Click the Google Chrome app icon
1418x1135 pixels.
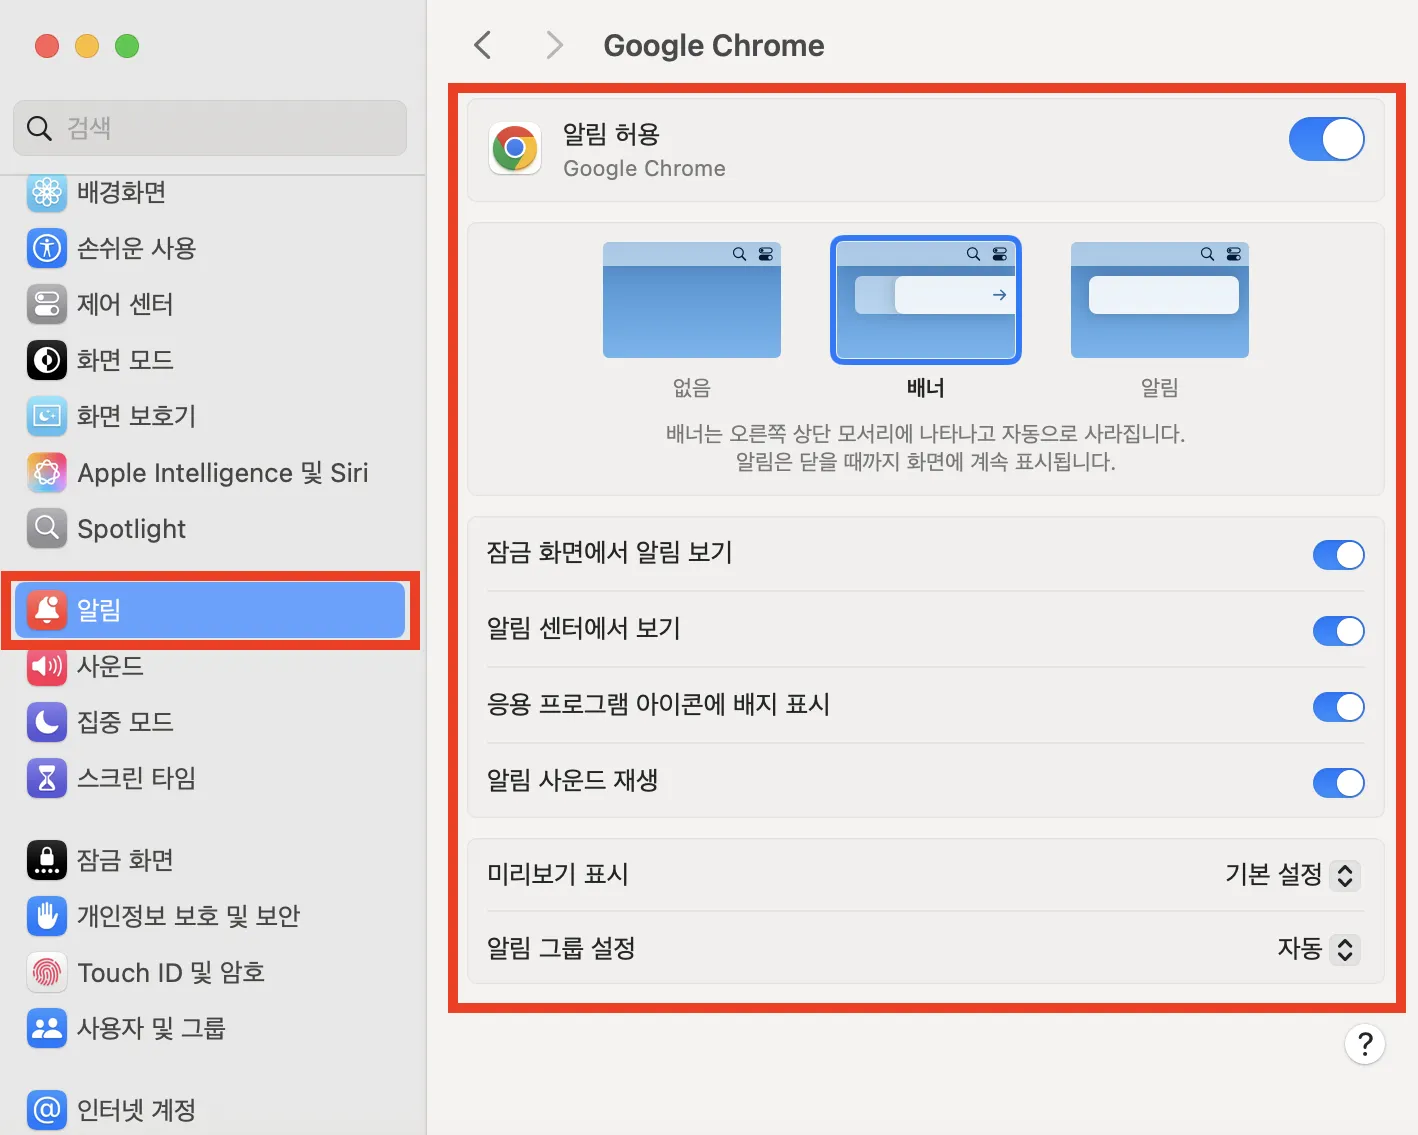coord(515,149)
